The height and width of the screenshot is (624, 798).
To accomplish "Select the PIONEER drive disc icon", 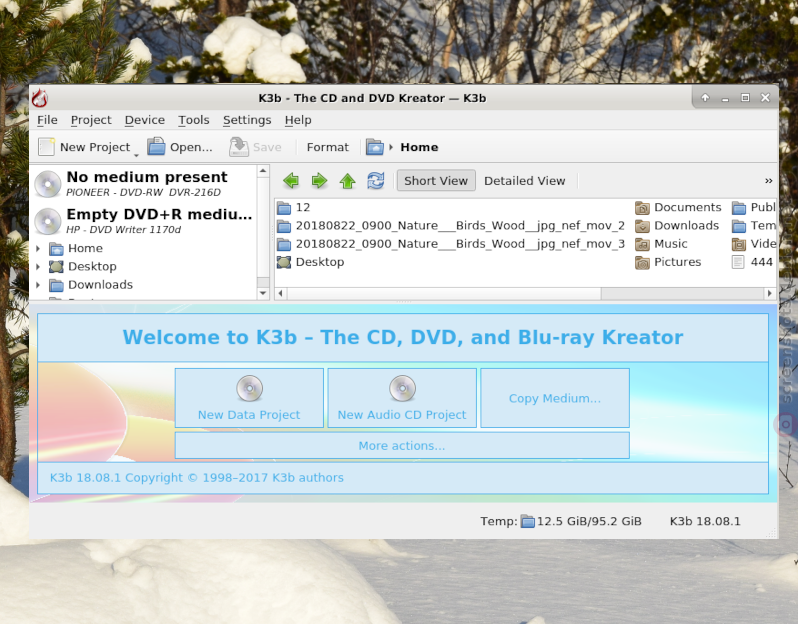I will pyautogui.click(x=48, y=184).
